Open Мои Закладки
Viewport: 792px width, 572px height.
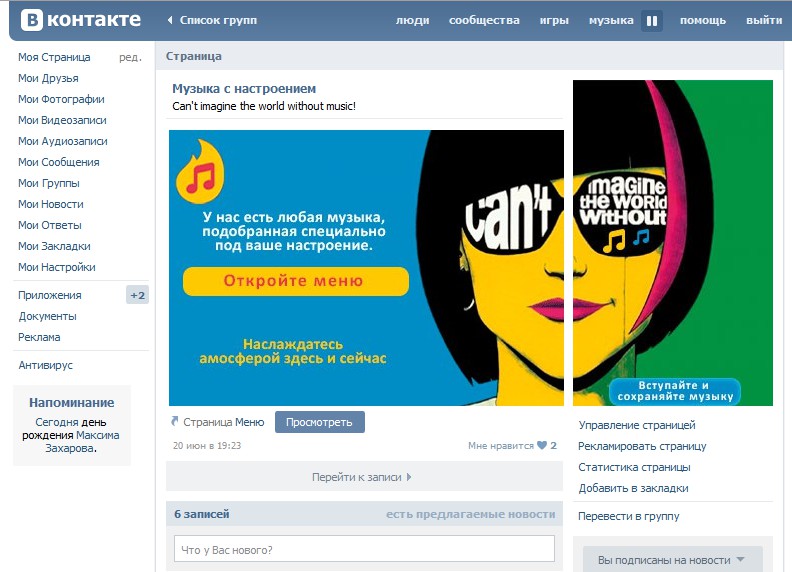(54, 246)
